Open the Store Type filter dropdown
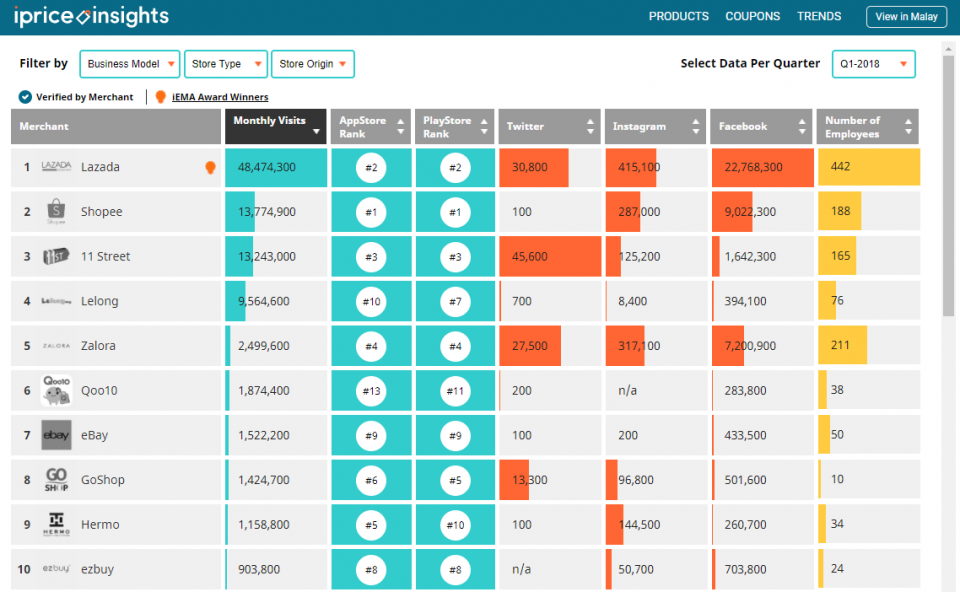 coord(226,64)
